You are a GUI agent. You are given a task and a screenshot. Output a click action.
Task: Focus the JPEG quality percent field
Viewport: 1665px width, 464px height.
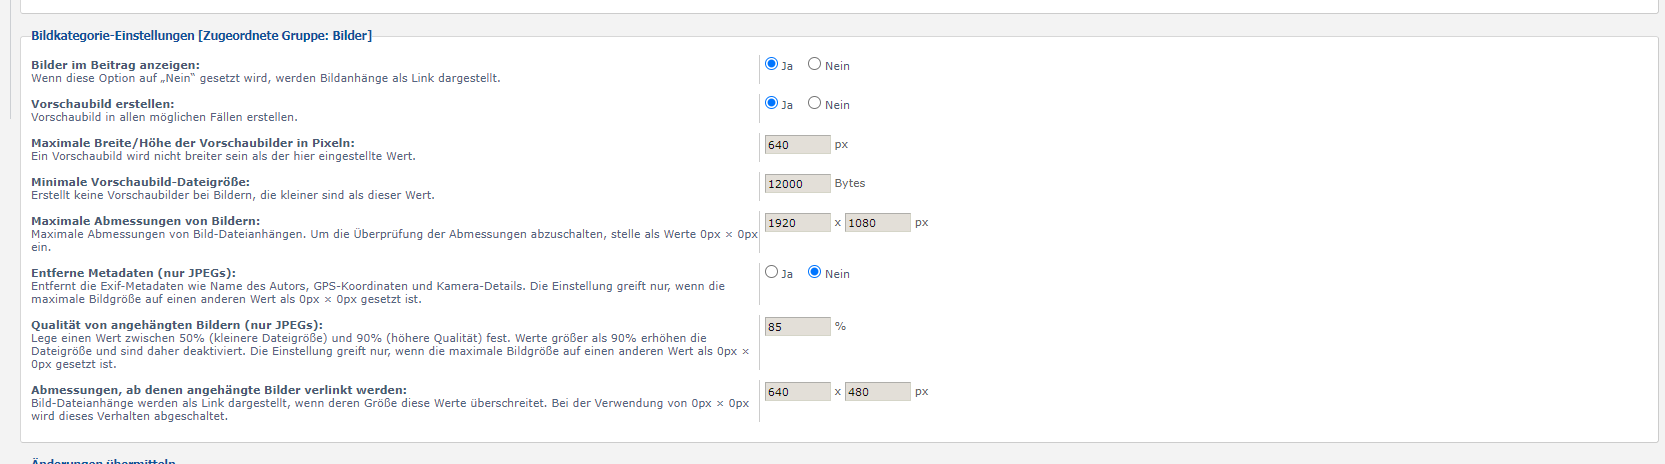(x=797, y=327)
